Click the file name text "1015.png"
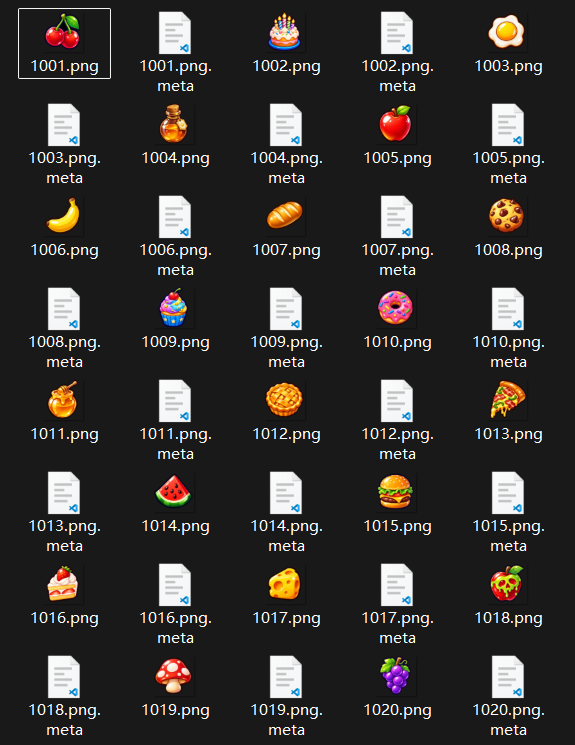The image size is (575, 745). 397,527
